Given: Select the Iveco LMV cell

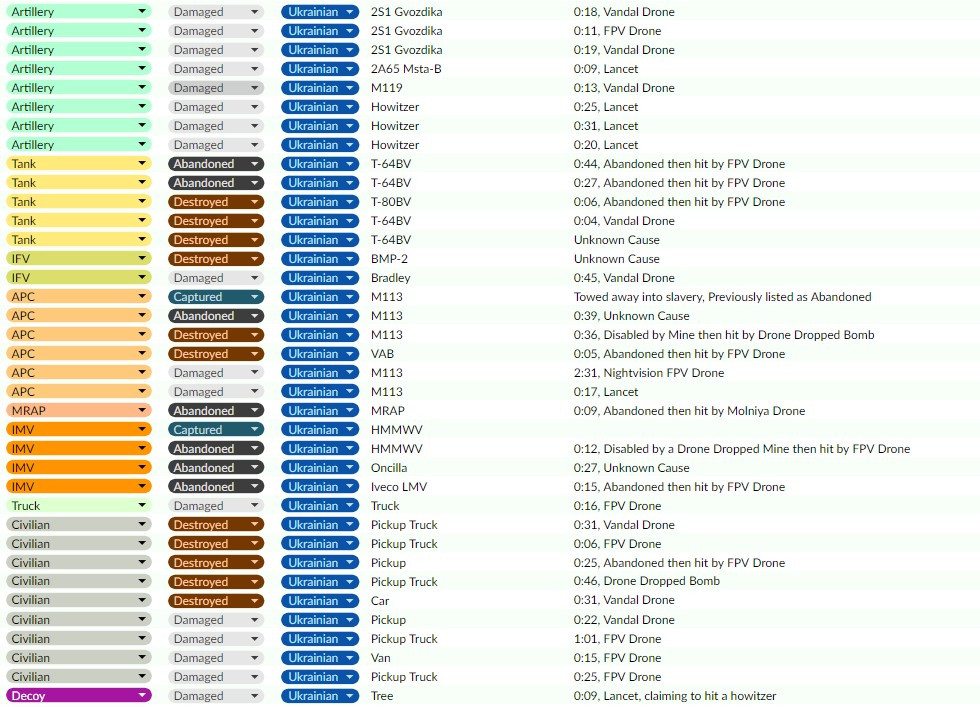Looking at the screenshot, I should click(x=399, y=486).
